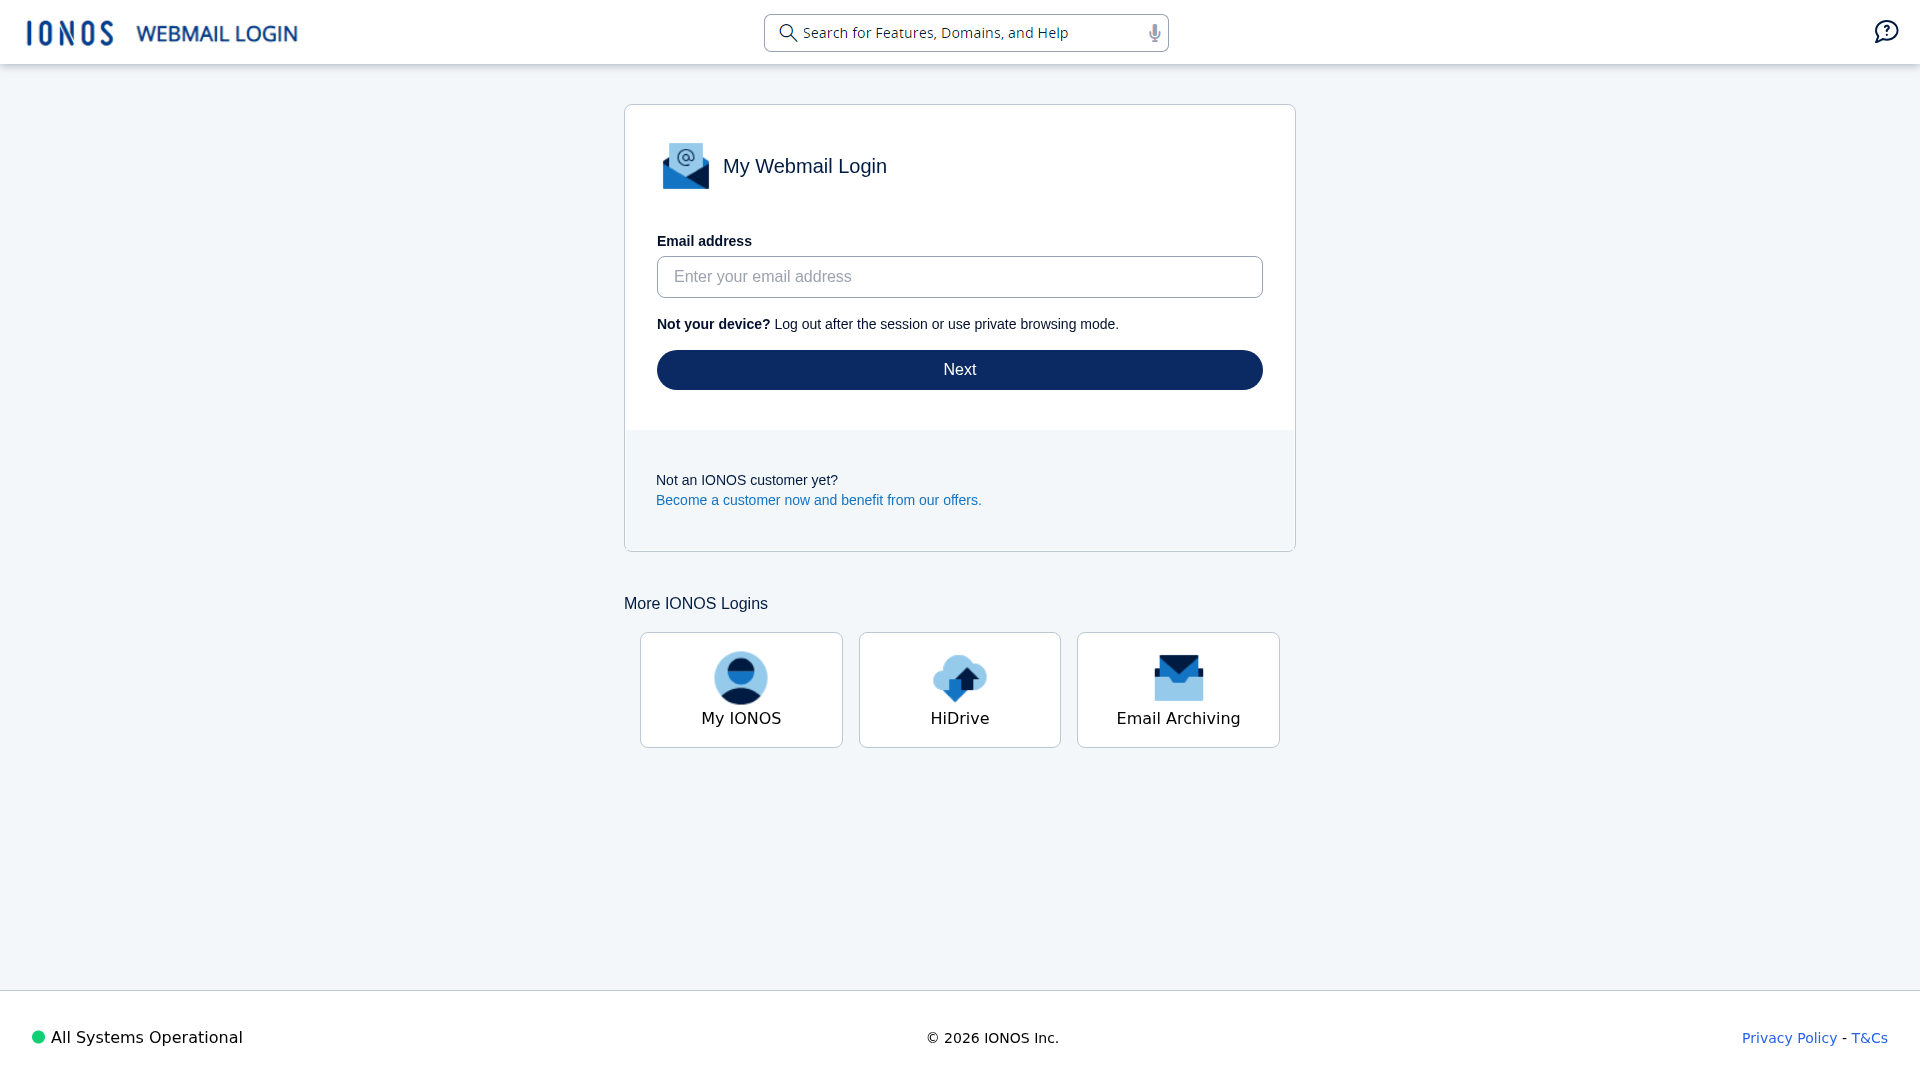
Task: Click the webmail envelope icon beside the title
Action: click(686, 166)
